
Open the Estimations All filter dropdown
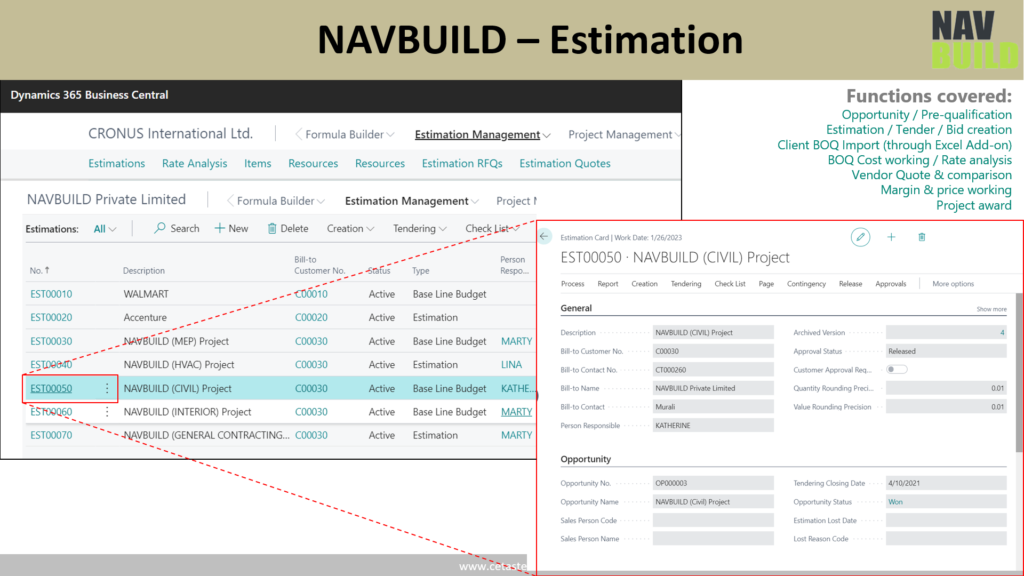[x=105, y=228]
